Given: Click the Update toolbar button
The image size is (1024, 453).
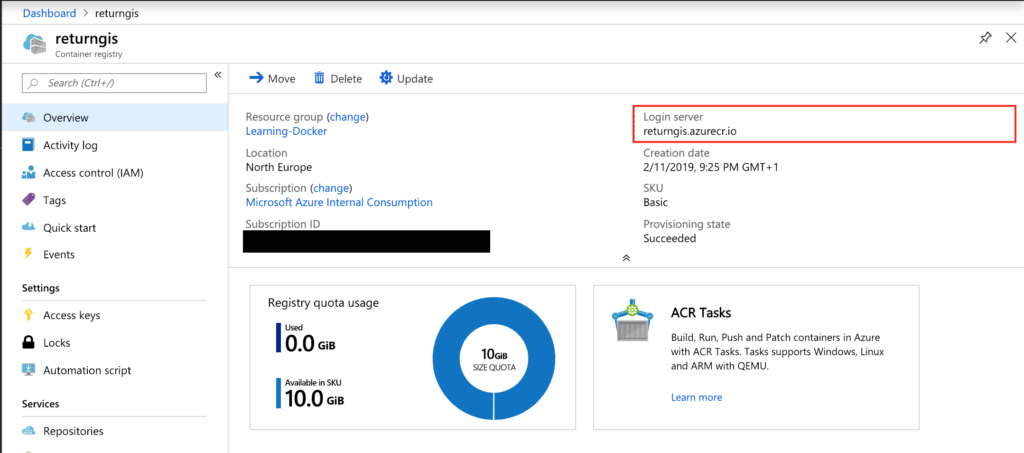Looking at the screenshot, I should coord(406,78).
